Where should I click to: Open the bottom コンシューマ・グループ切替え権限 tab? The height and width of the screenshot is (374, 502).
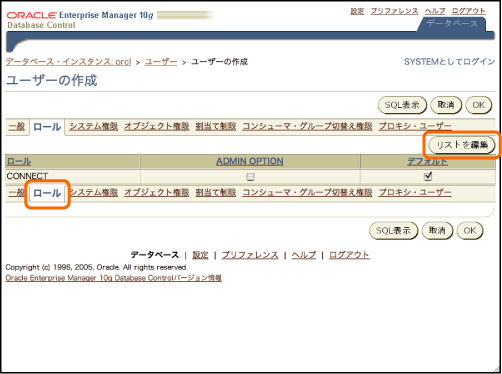click(307, 192)
